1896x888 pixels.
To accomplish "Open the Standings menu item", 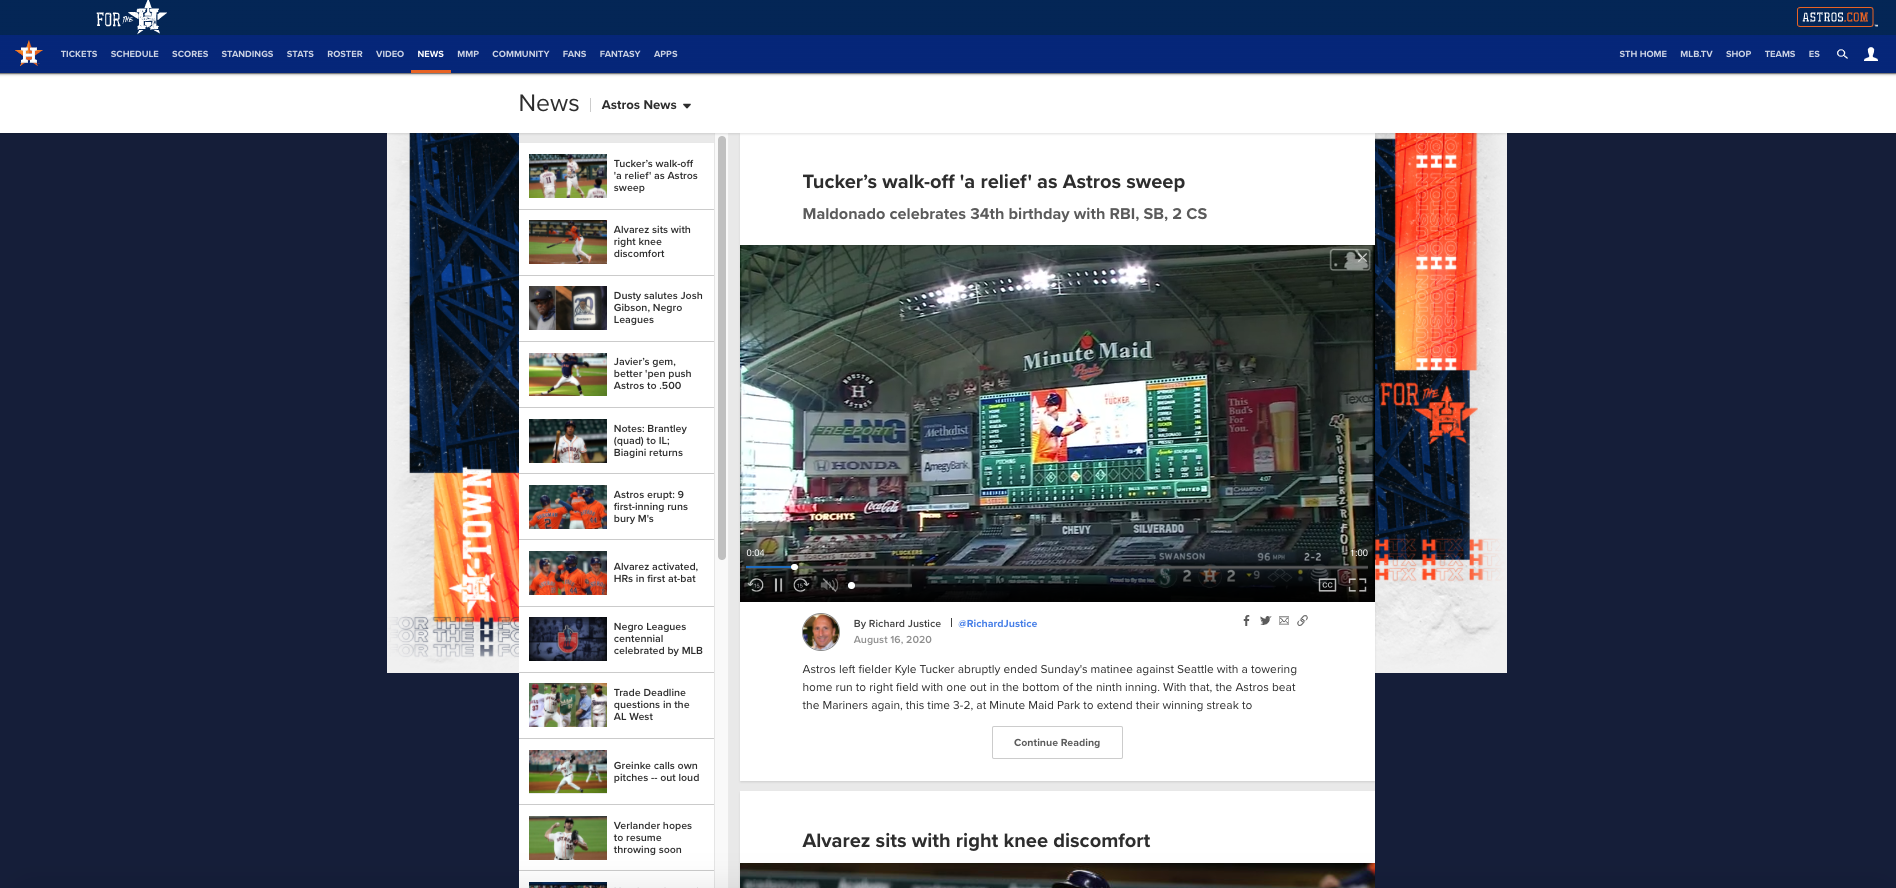I will pos(247,54).
